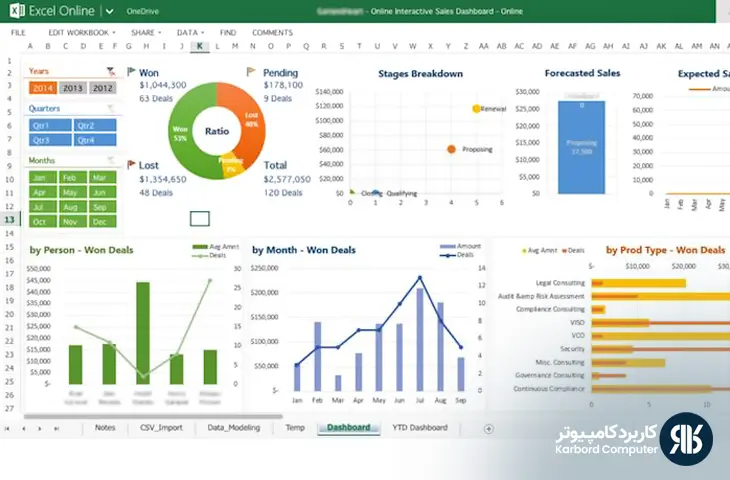730x480 pixels.
Task: Click the Legal Consulting bar in Prod Type chart
Action: pyautogui.click(x=638, y=283)
